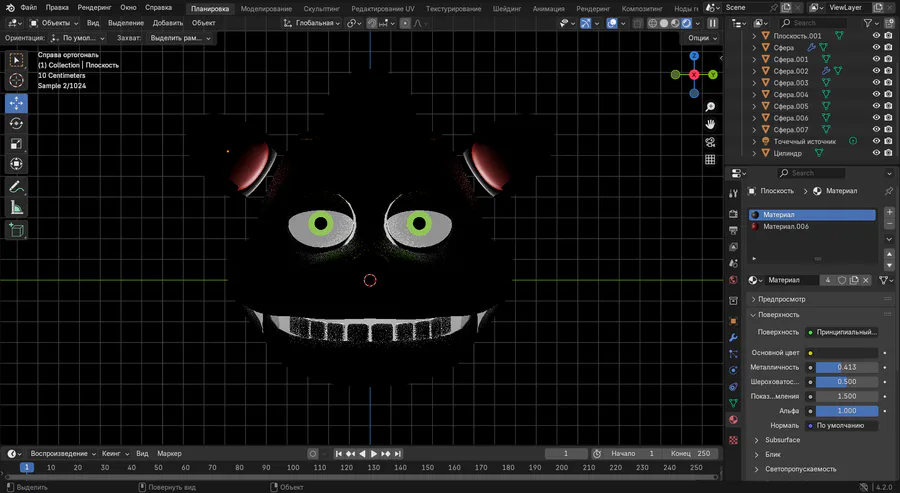Viewport: 900px width, 493px height.
Task: Open the Файл menu
Action: (29, 8)
